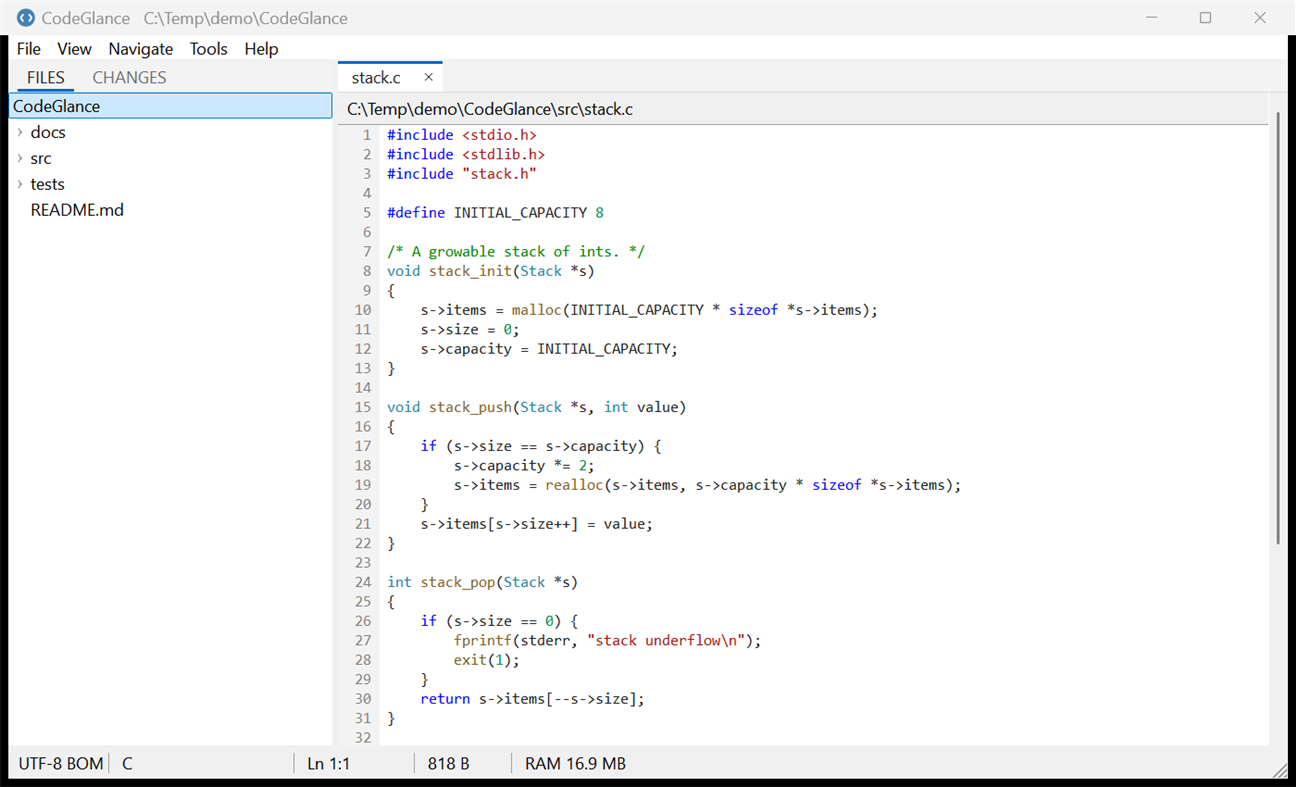Expand the tests folder
The height and width of the screenshot is (787, 1296).
pos(20,184)
